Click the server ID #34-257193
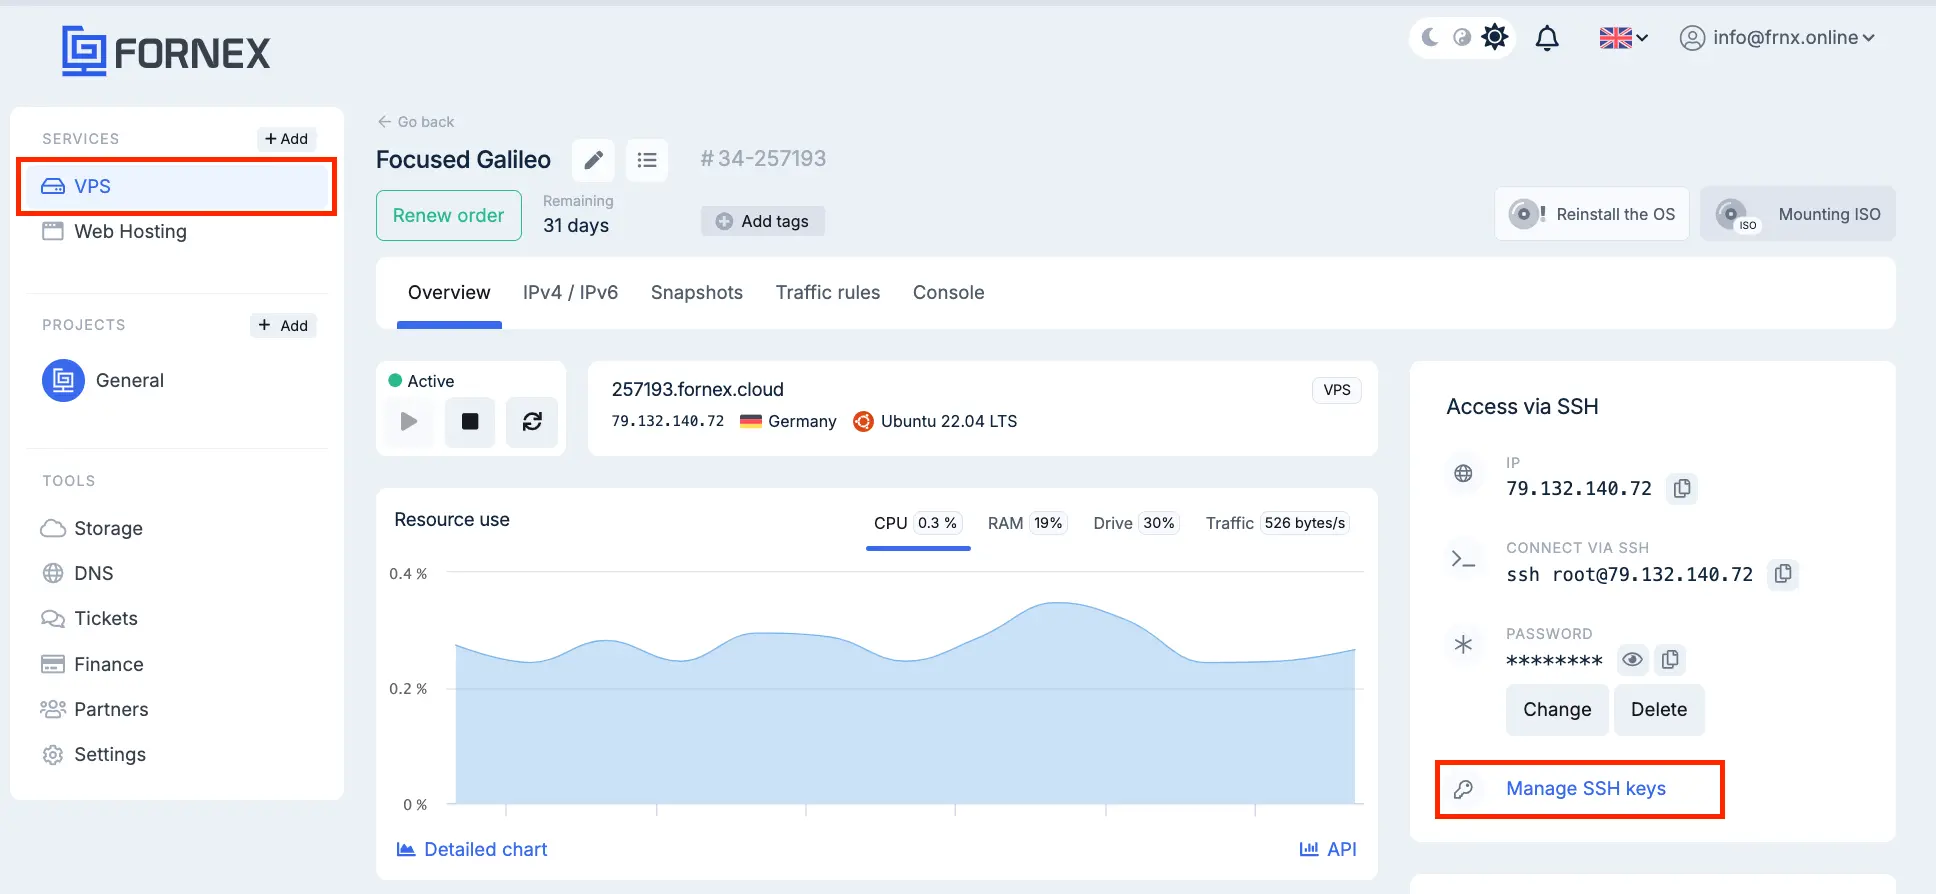1936x894 pixels. (x=763, y=159)
